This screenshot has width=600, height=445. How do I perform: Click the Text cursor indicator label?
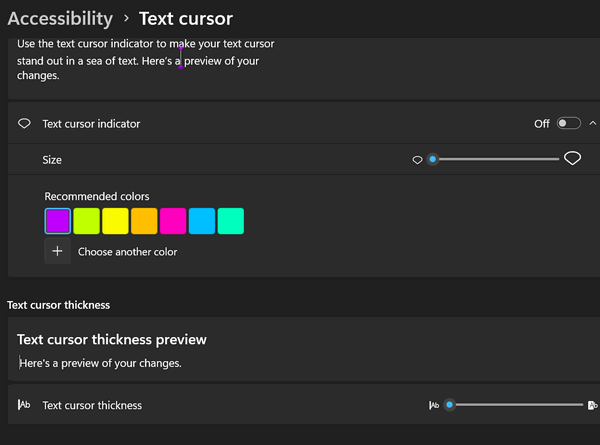tap(91, 124)
